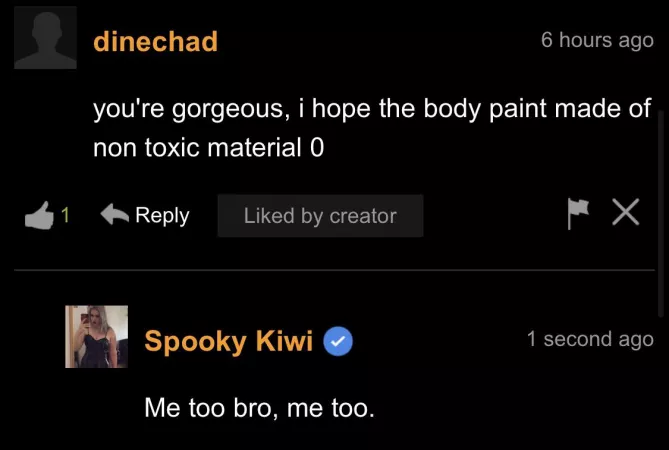Open dinechad's default avatar silhouette
This screenshot has width=669, height=450.
[x=46, y=37]
